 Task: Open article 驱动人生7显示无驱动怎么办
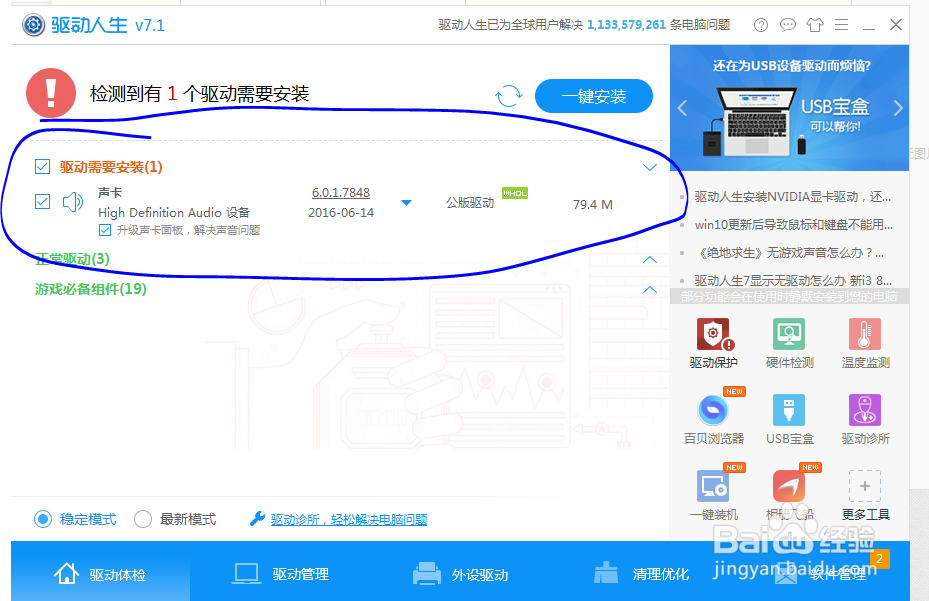[x=793, y=280]
